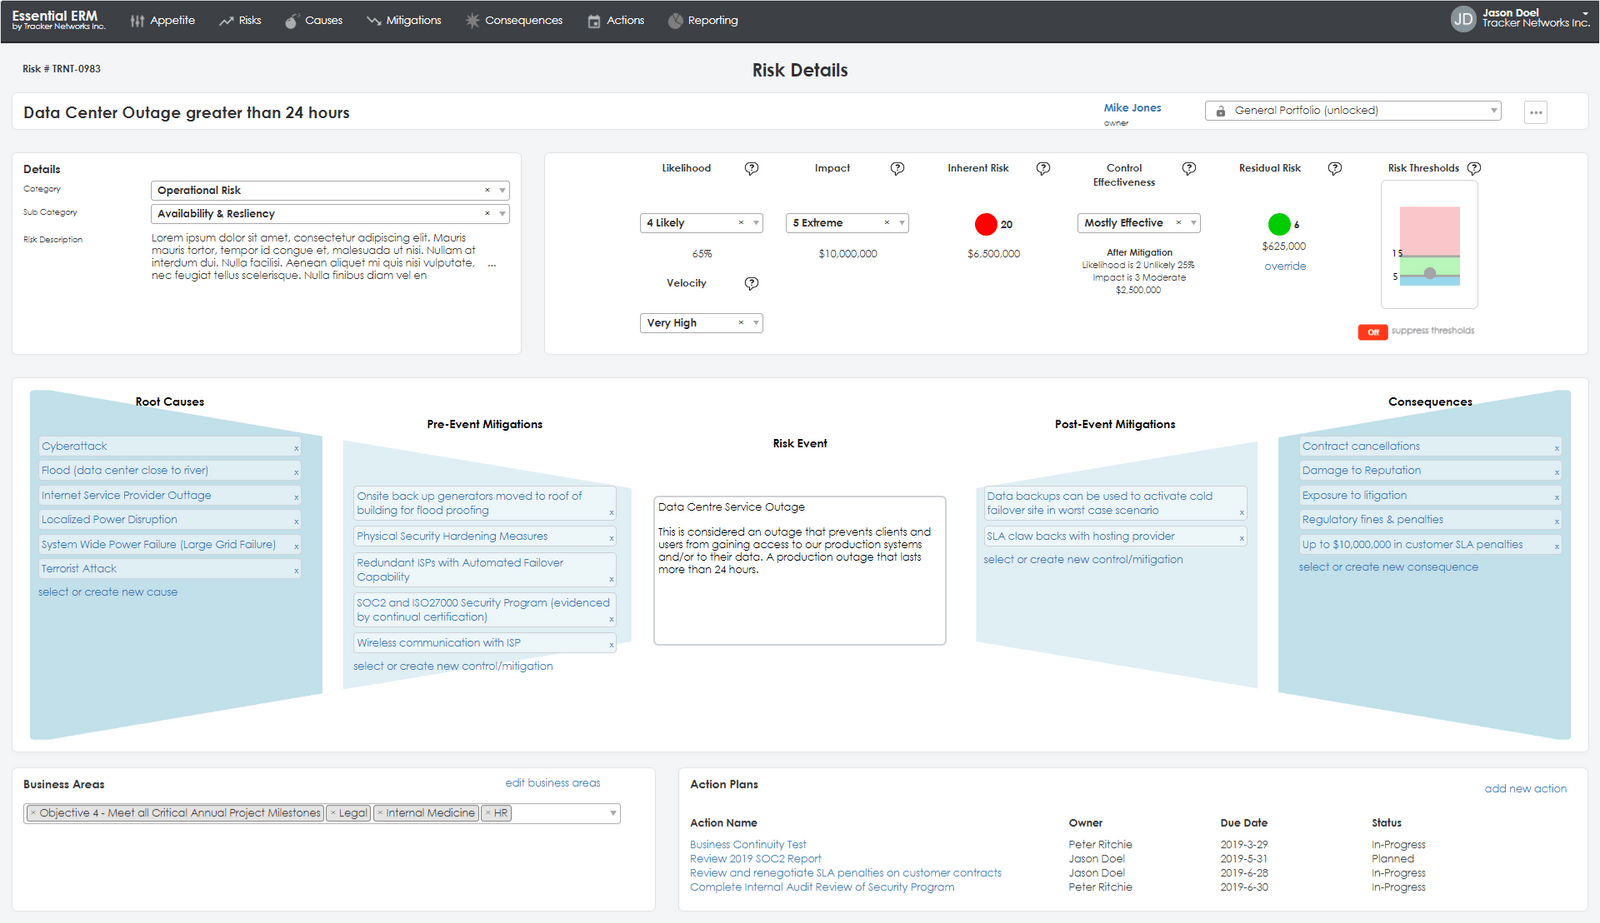The height and width of the screenshot is (923, 1600).
Task: Open the help tooltip icon next to Velocity
Action: coord(752,283)
